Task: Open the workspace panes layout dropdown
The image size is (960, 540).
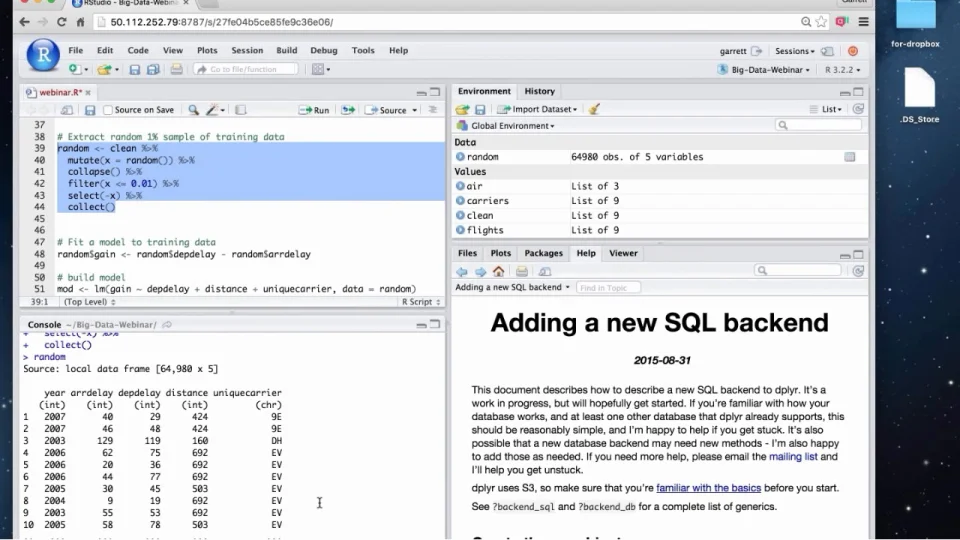Action: [321, 69]
